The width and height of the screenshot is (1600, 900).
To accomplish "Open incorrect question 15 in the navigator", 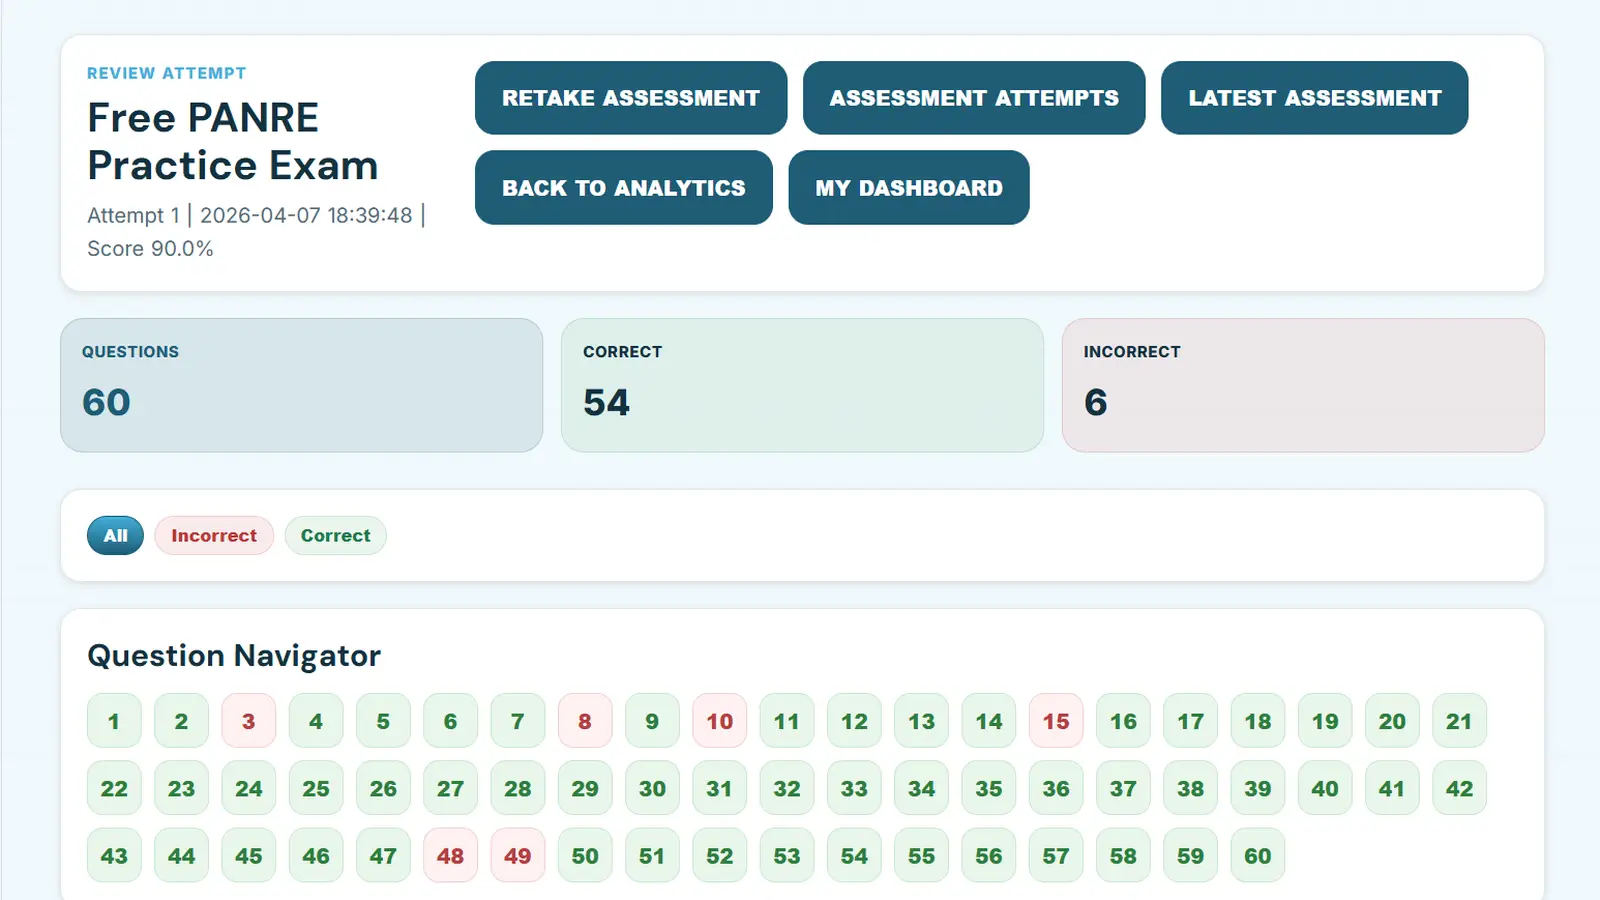I will [1056, 721].
